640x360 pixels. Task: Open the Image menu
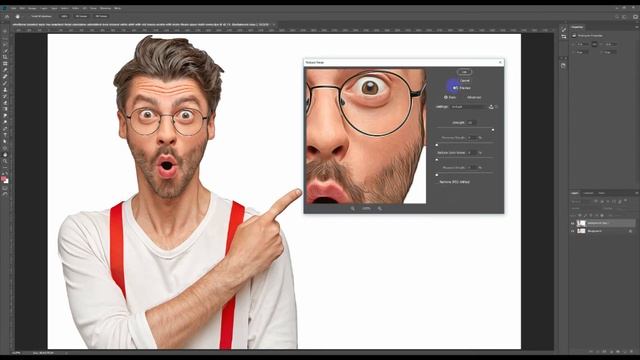point(32,8)
